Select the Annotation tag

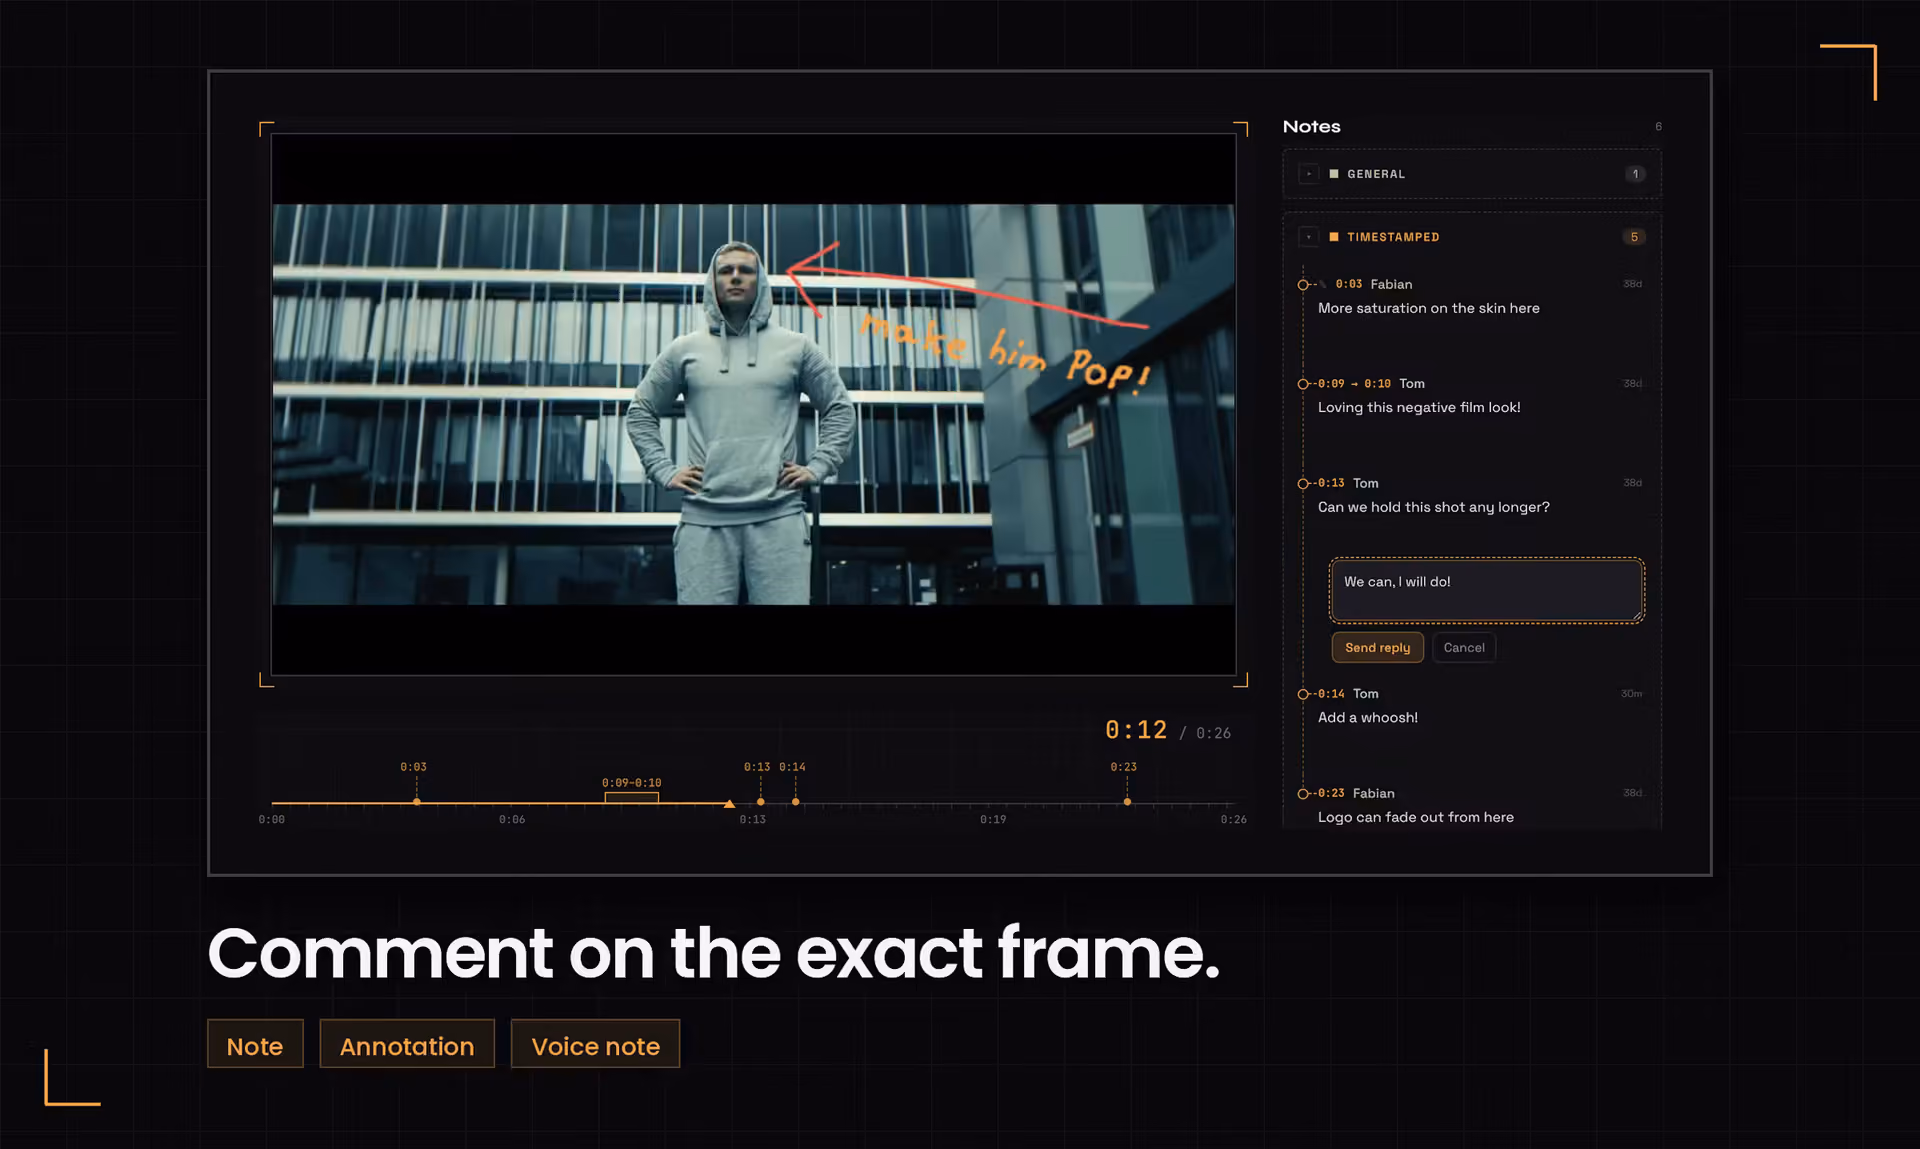click(407, 1045)
